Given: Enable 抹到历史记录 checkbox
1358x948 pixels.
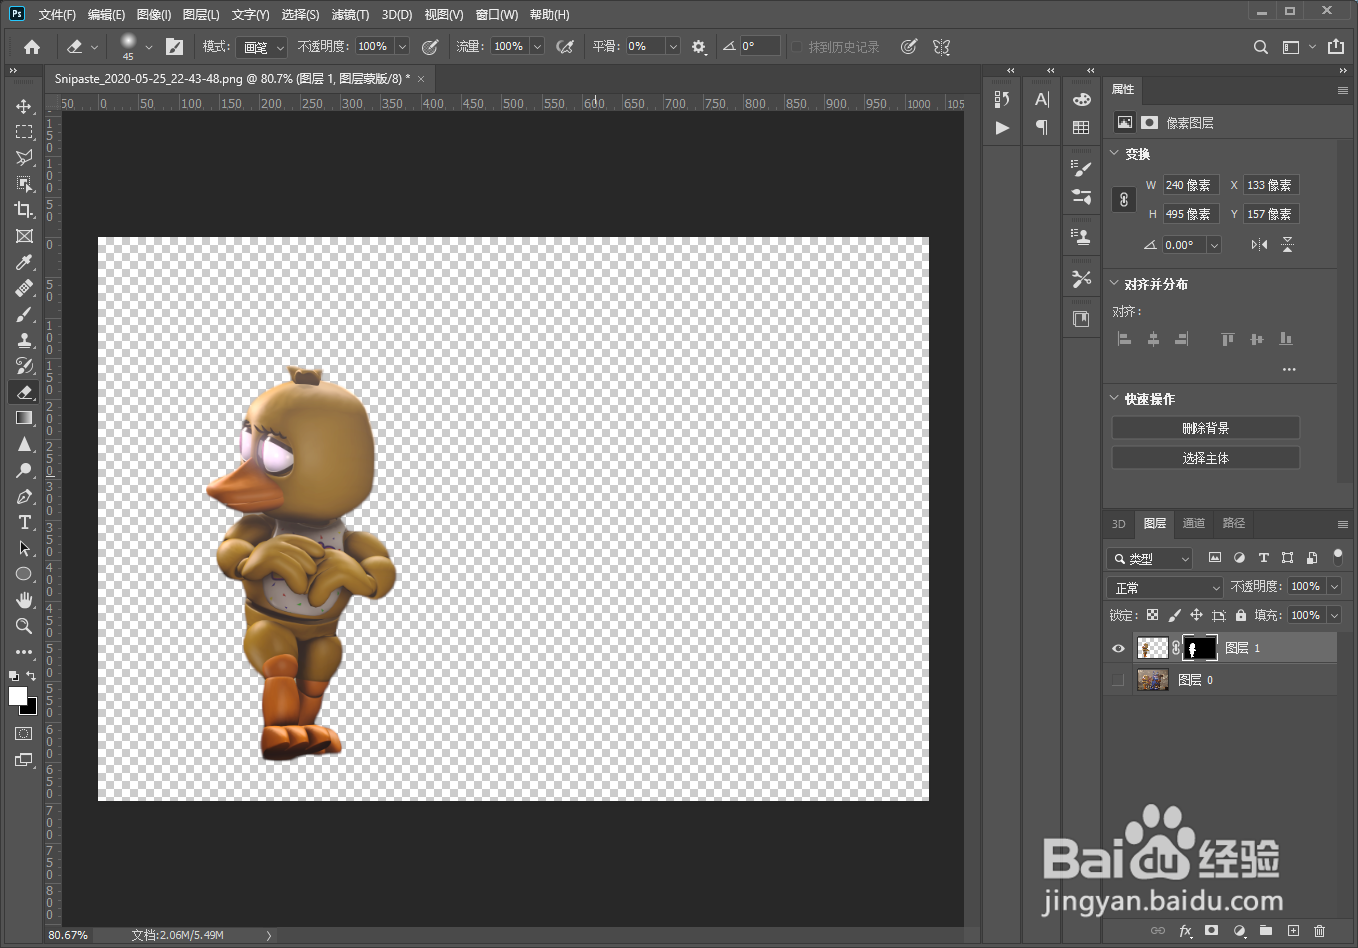Looking at the screenshot, I should pos(797,47).
